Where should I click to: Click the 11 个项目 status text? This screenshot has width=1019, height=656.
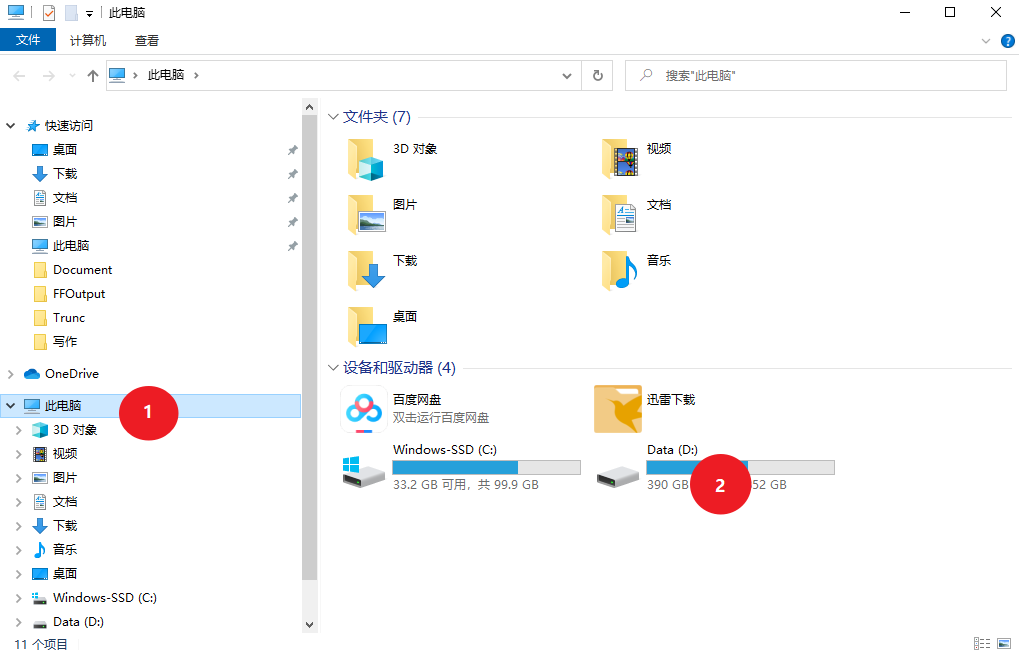[x=41, y=644]
